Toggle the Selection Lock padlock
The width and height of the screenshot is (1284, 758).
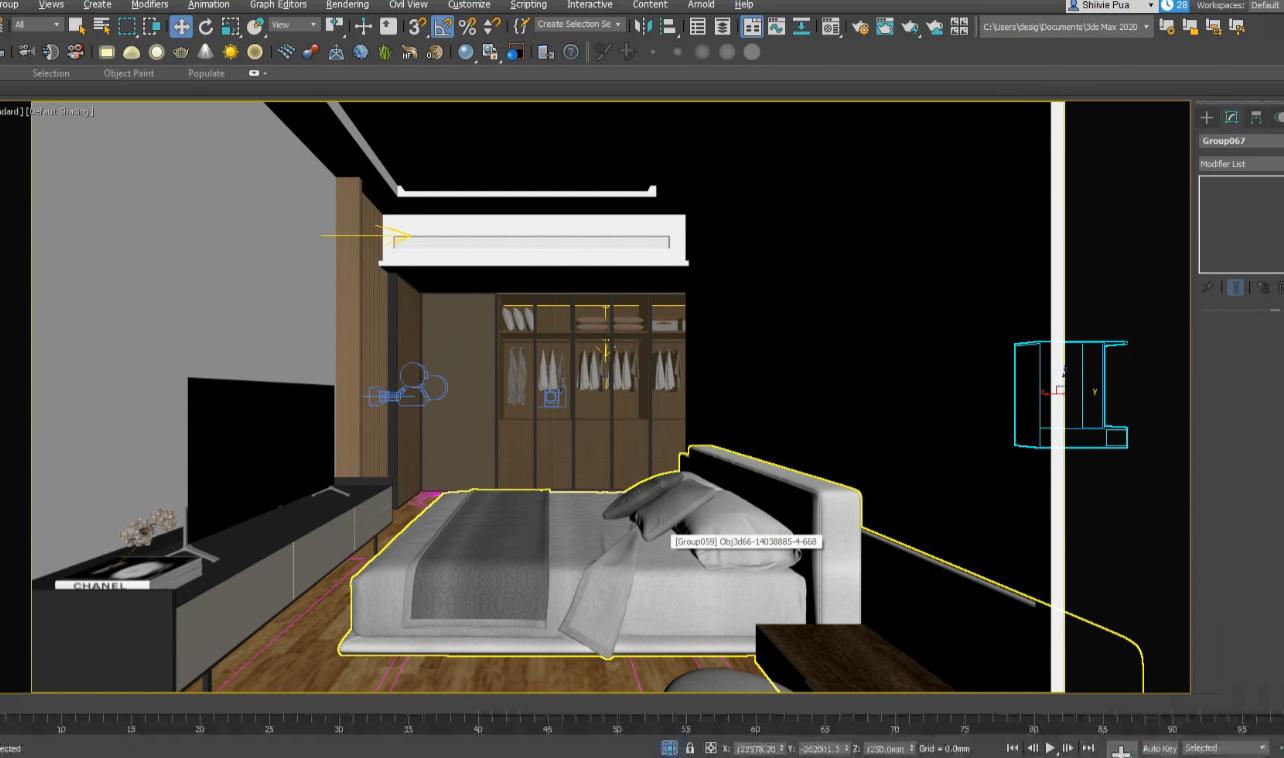(690, 748)
